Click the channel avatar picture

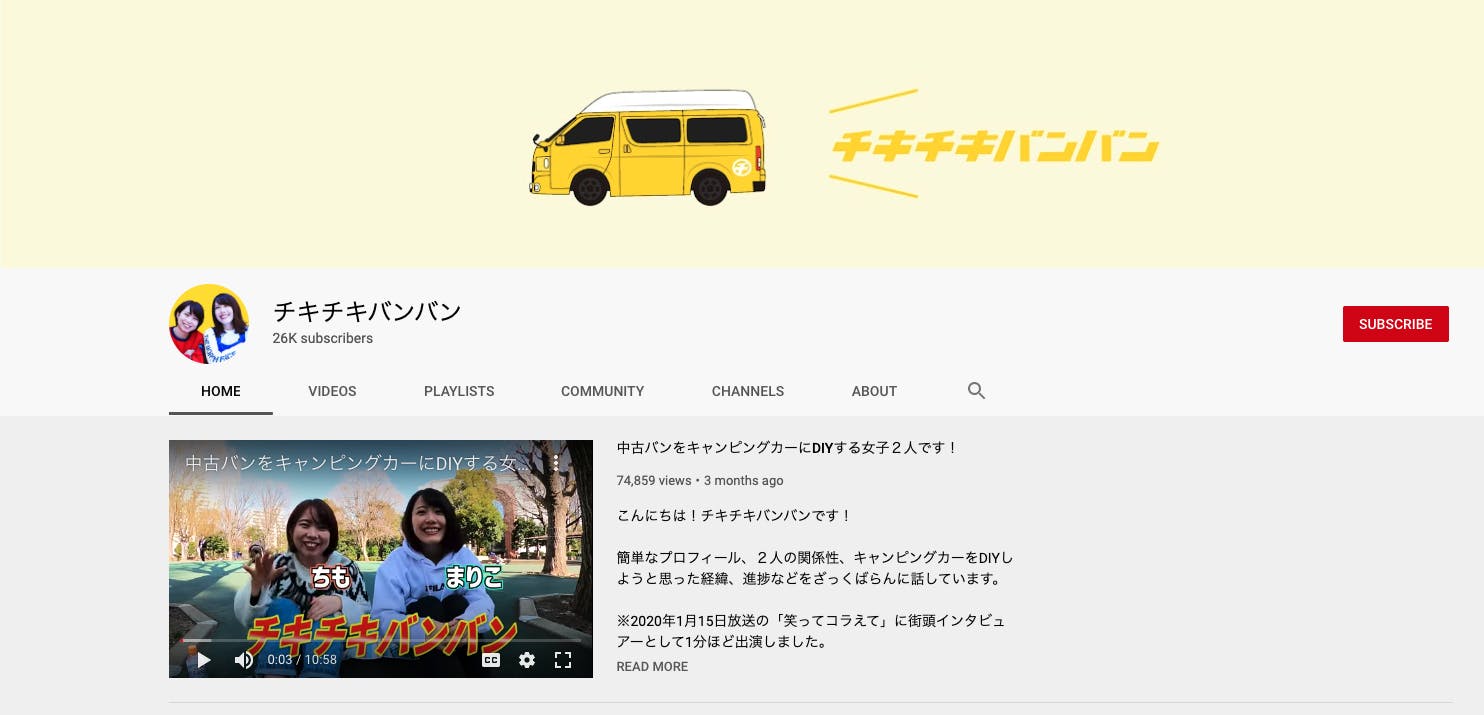[x=209, y=324]
